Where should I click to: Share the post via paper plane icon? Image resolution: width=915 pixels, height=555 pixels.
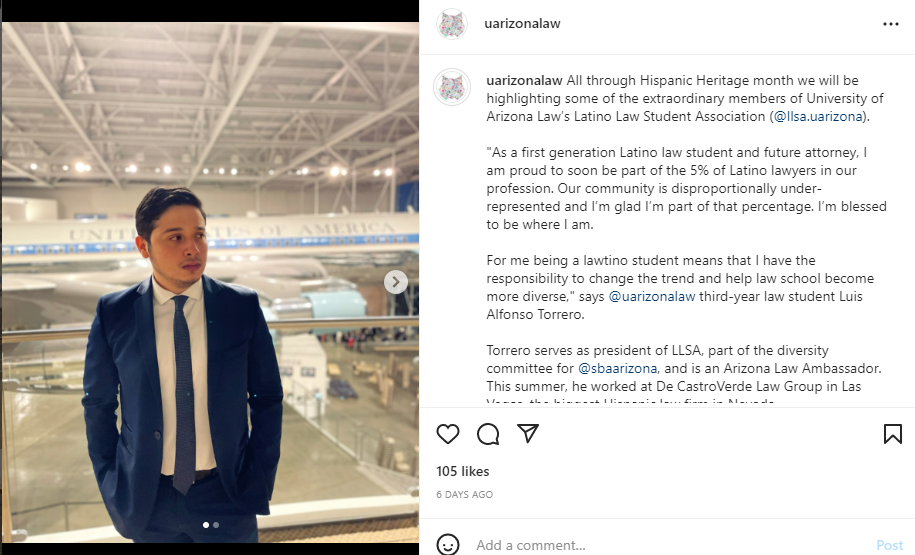(528, 434)
